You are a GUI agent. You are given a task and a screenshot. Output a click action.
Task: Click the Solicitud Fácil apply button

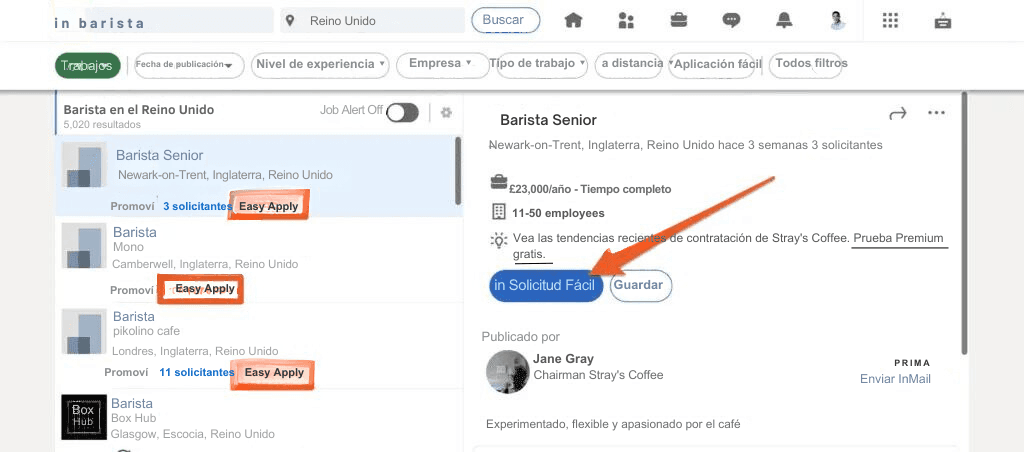click(546, 285)
